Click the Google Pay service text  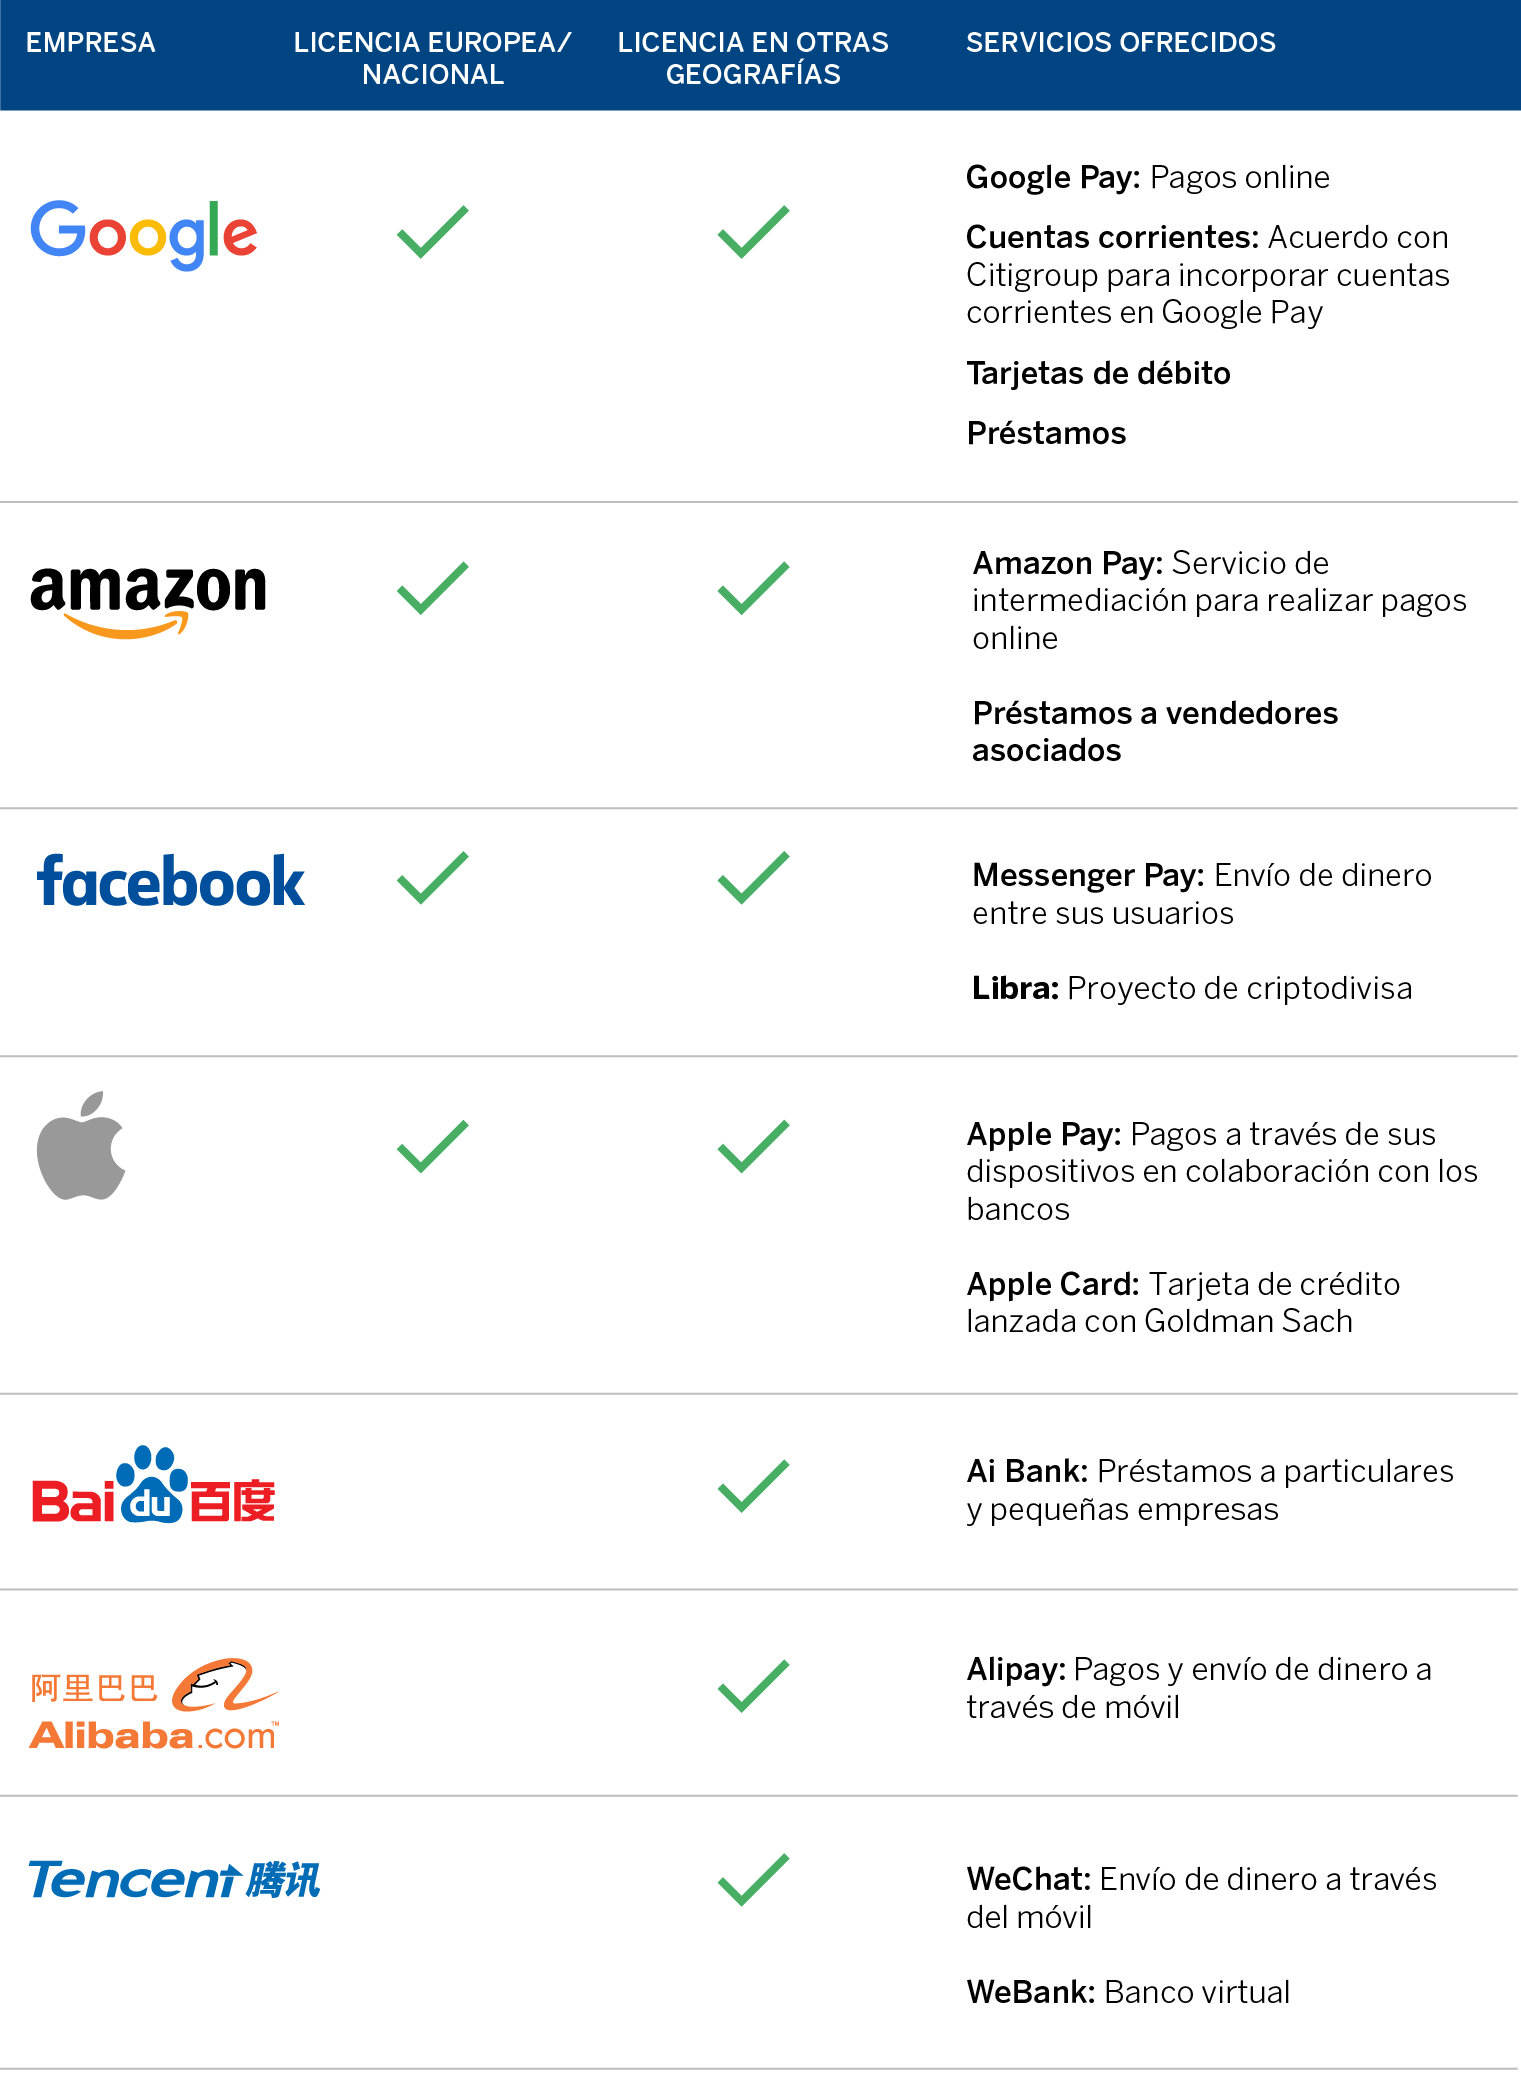[1148, 177]
